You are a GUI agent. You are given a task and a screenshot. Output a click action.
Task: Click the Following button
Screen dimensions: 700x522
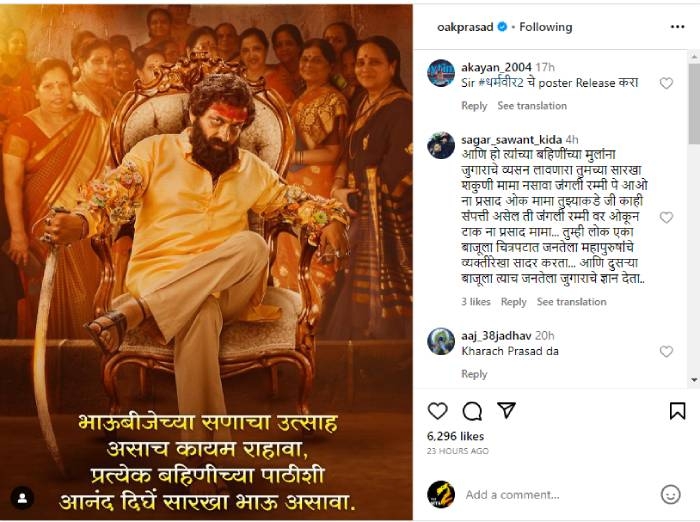(x=546, y=27)
